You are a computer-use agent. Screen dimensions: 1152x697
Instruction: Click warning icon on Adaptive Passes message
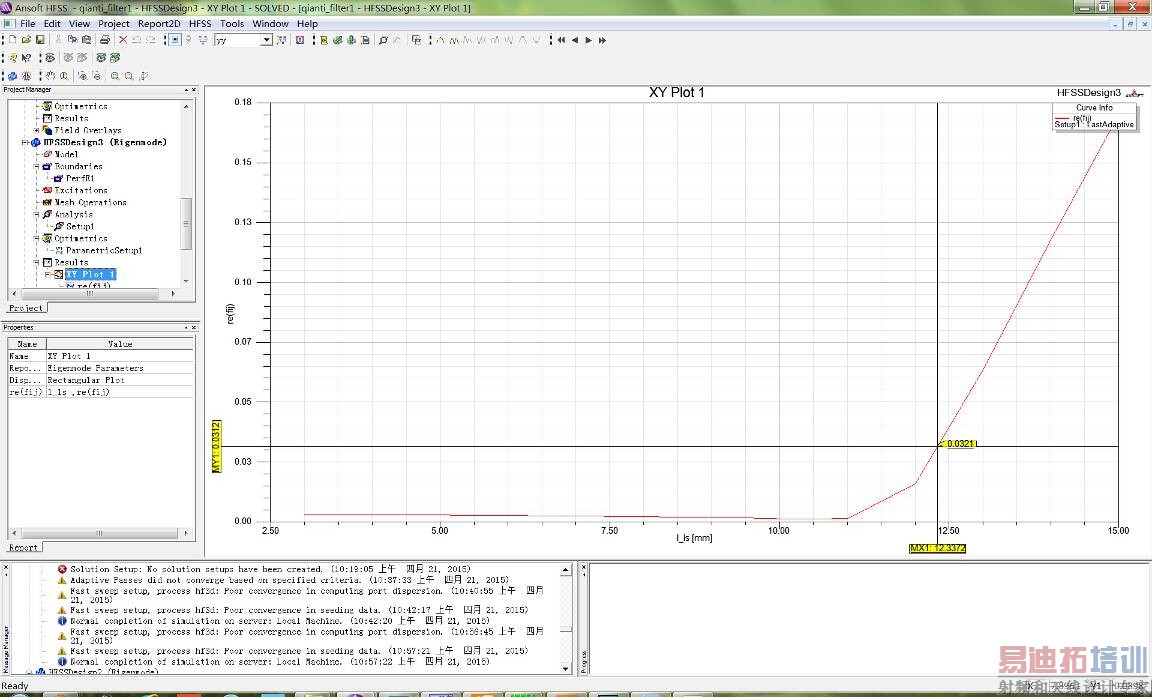click(x=62, y=579)
